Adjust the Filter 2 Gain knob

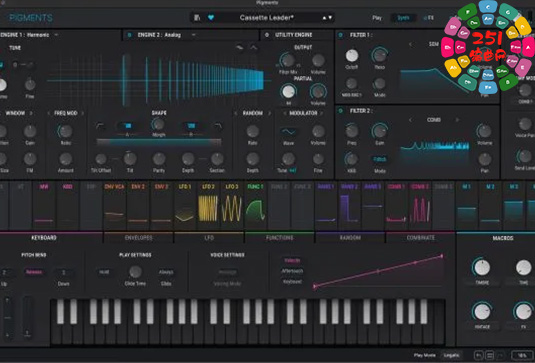[x=379, y=131]
